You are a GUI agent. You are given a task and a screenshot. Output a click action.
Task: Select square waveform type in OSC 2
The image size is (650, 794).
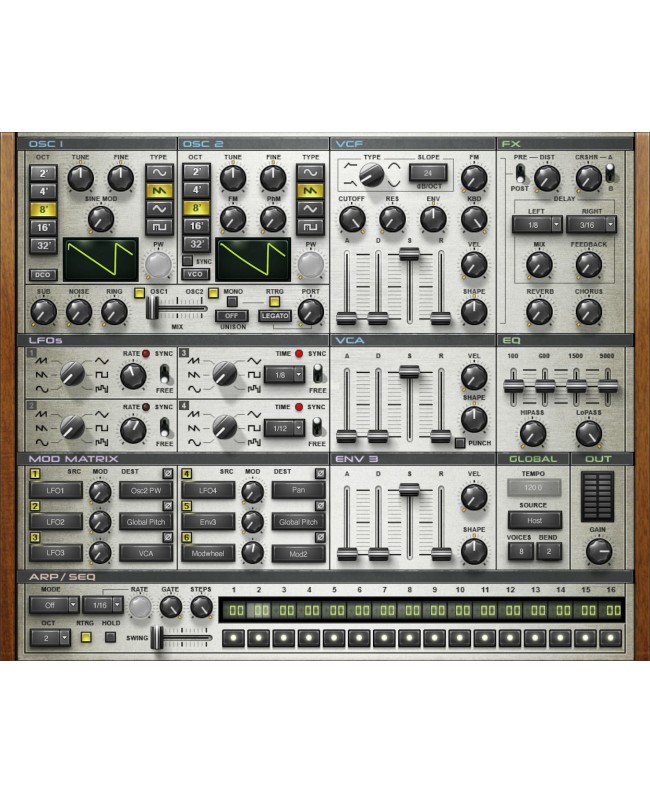pos(310,226)
